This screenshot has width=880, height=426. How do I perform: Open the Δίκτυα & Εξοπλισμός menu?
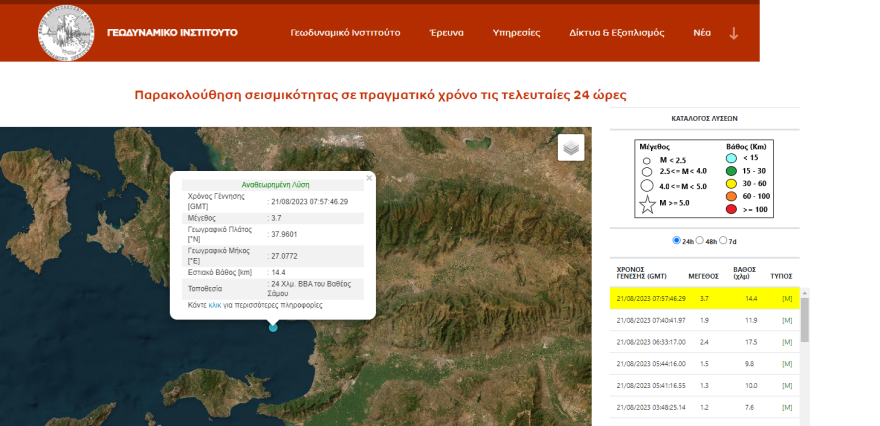pyautogui.click(x=617, y=33)
